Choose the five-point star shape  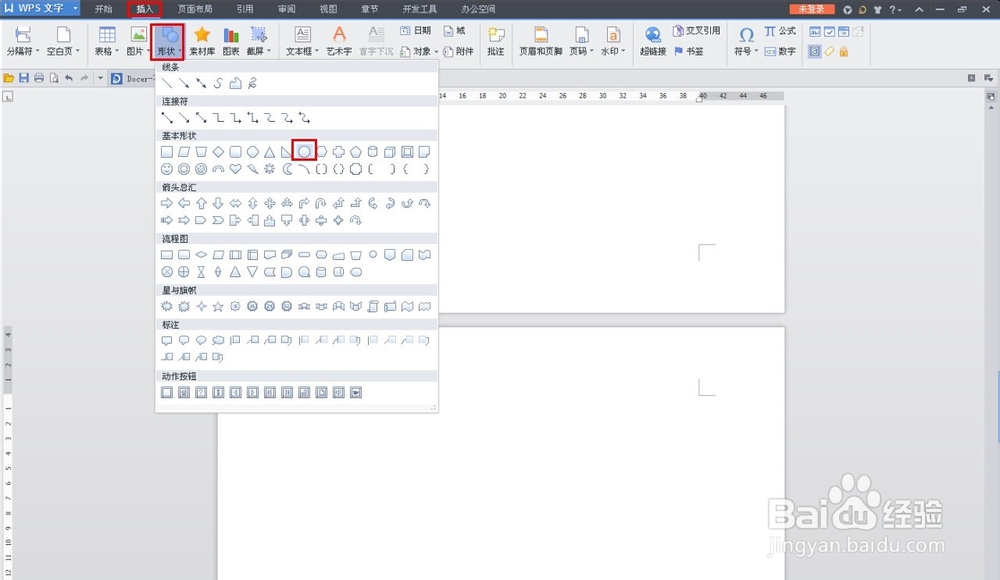coord(218,307)
